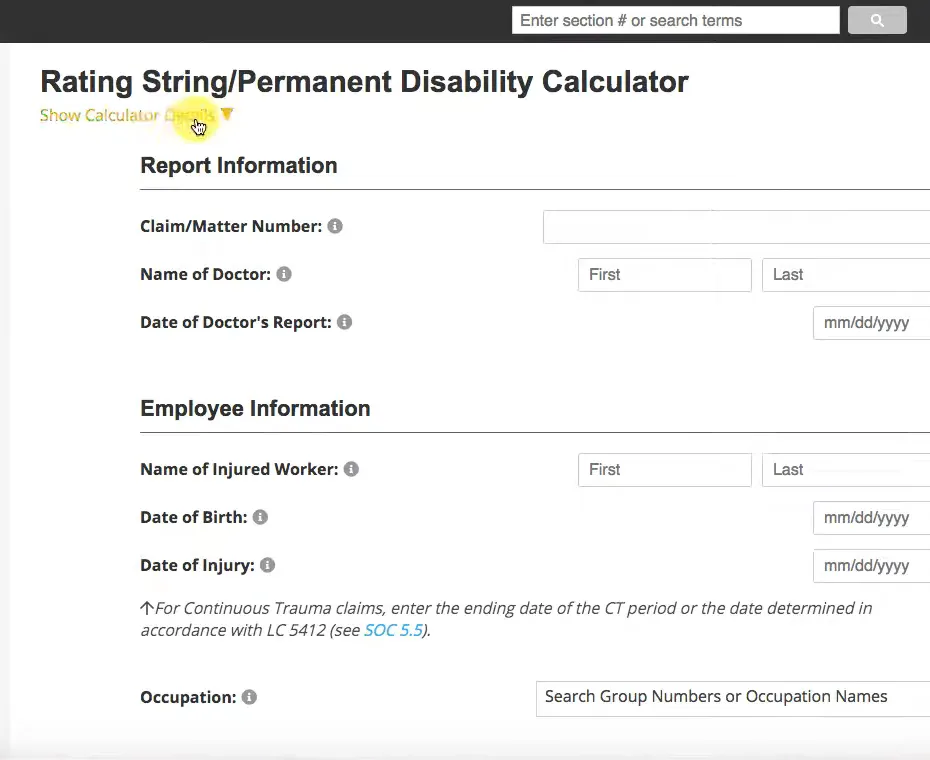
Task: Click the doctor's First name field
Action: tap(665, 275)
